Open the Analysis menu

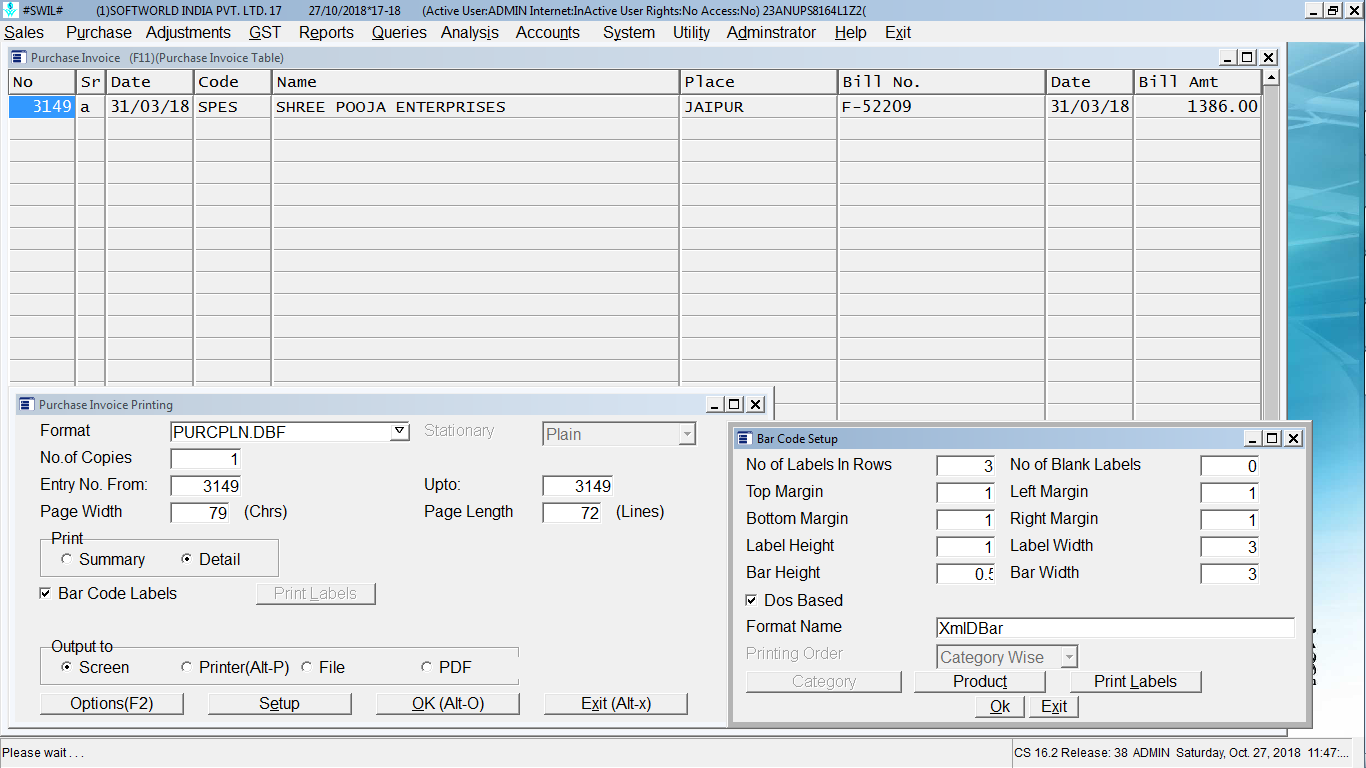[x=470, y=32]
